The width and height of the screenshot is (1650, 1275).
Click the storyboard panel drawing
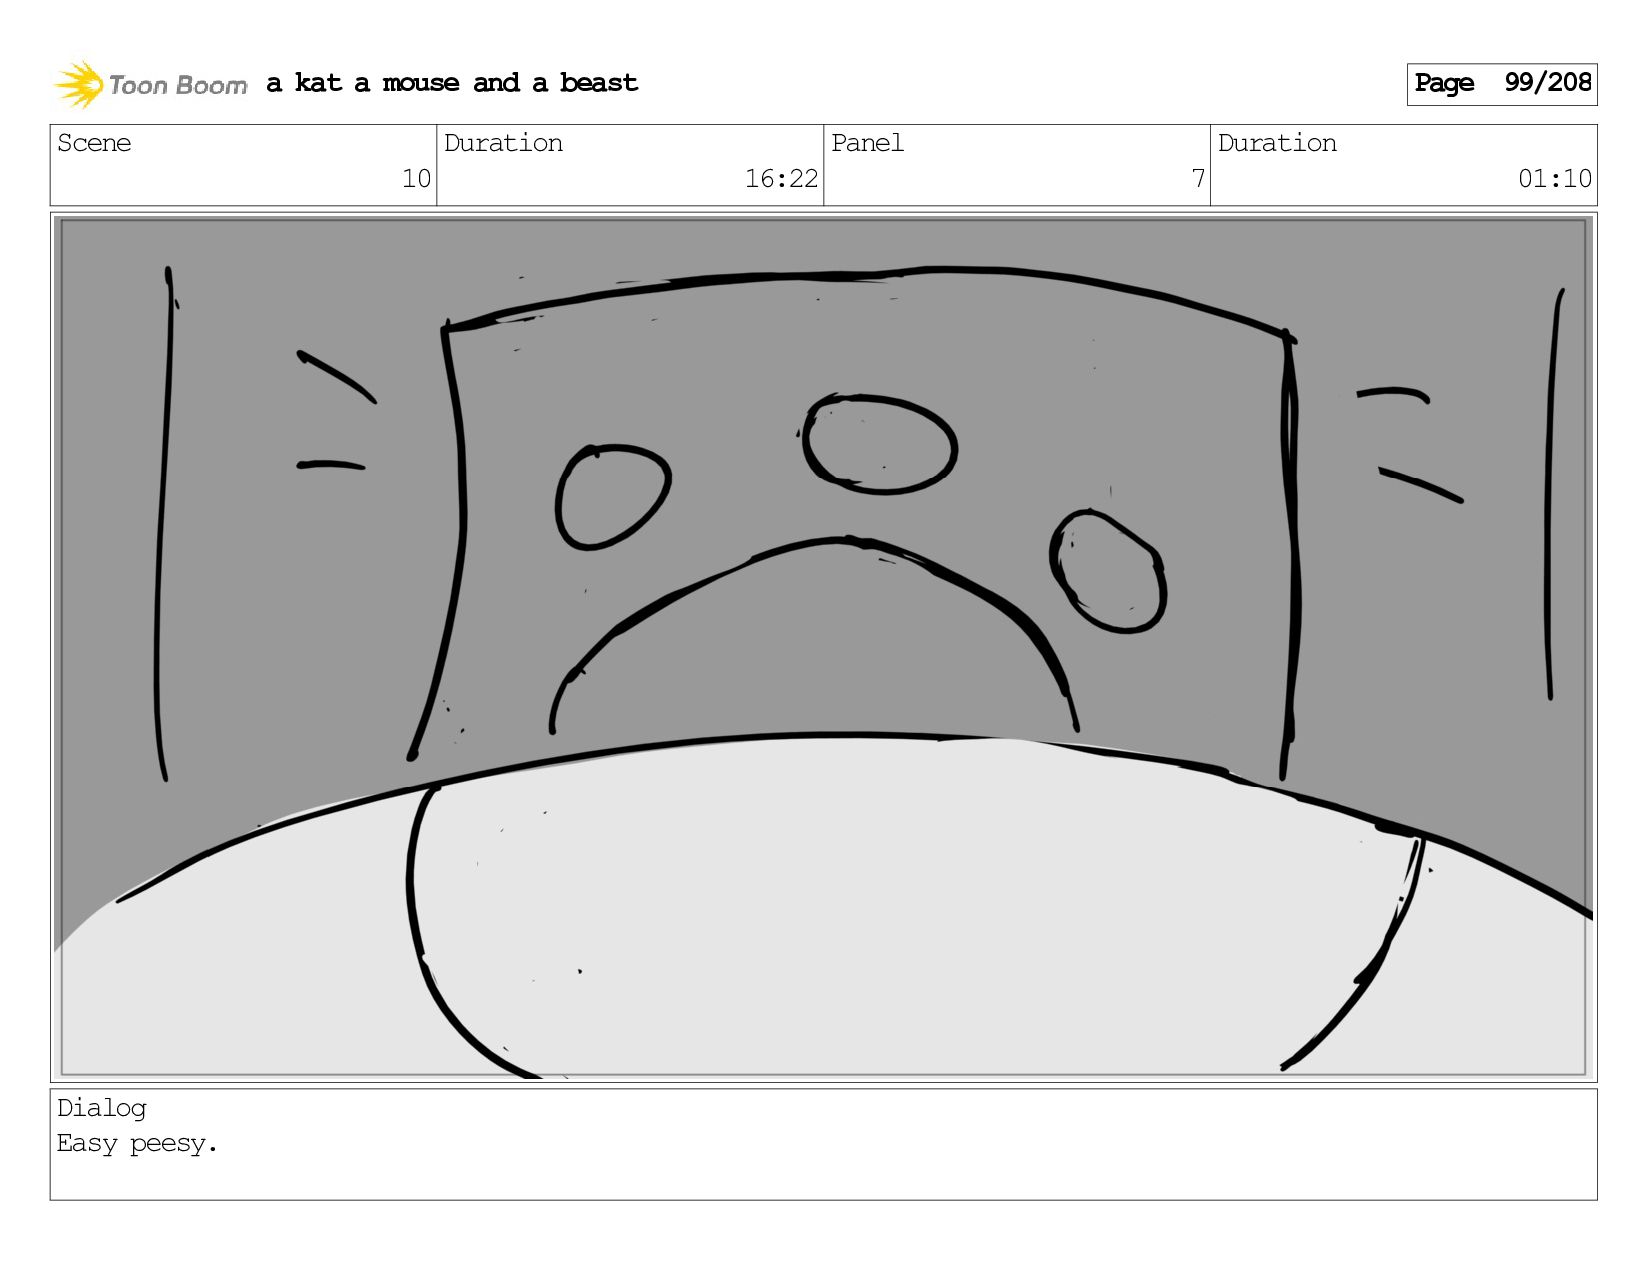coord(823,647)
